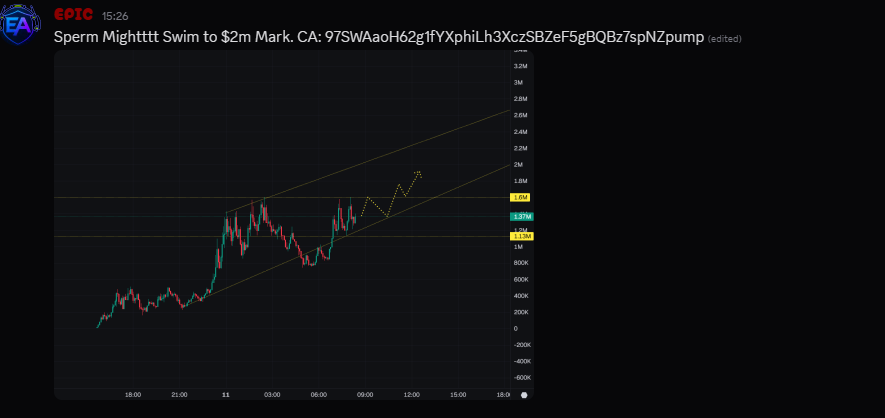Click the green 1.37M current price label
This screenshot has height=418, width=885.
coord(522,217)
